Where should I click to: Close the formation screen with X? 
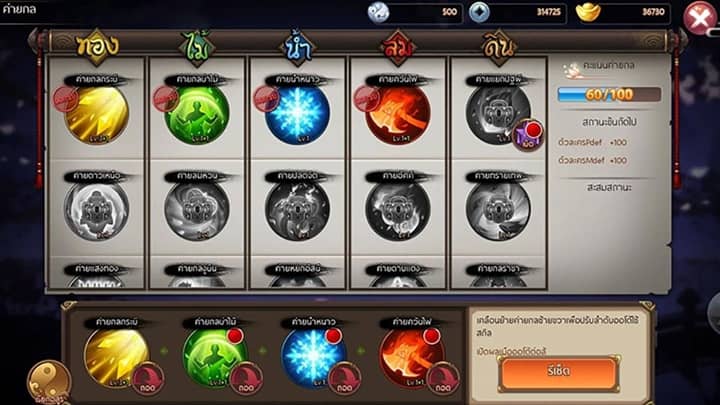[x=700, y=18]
